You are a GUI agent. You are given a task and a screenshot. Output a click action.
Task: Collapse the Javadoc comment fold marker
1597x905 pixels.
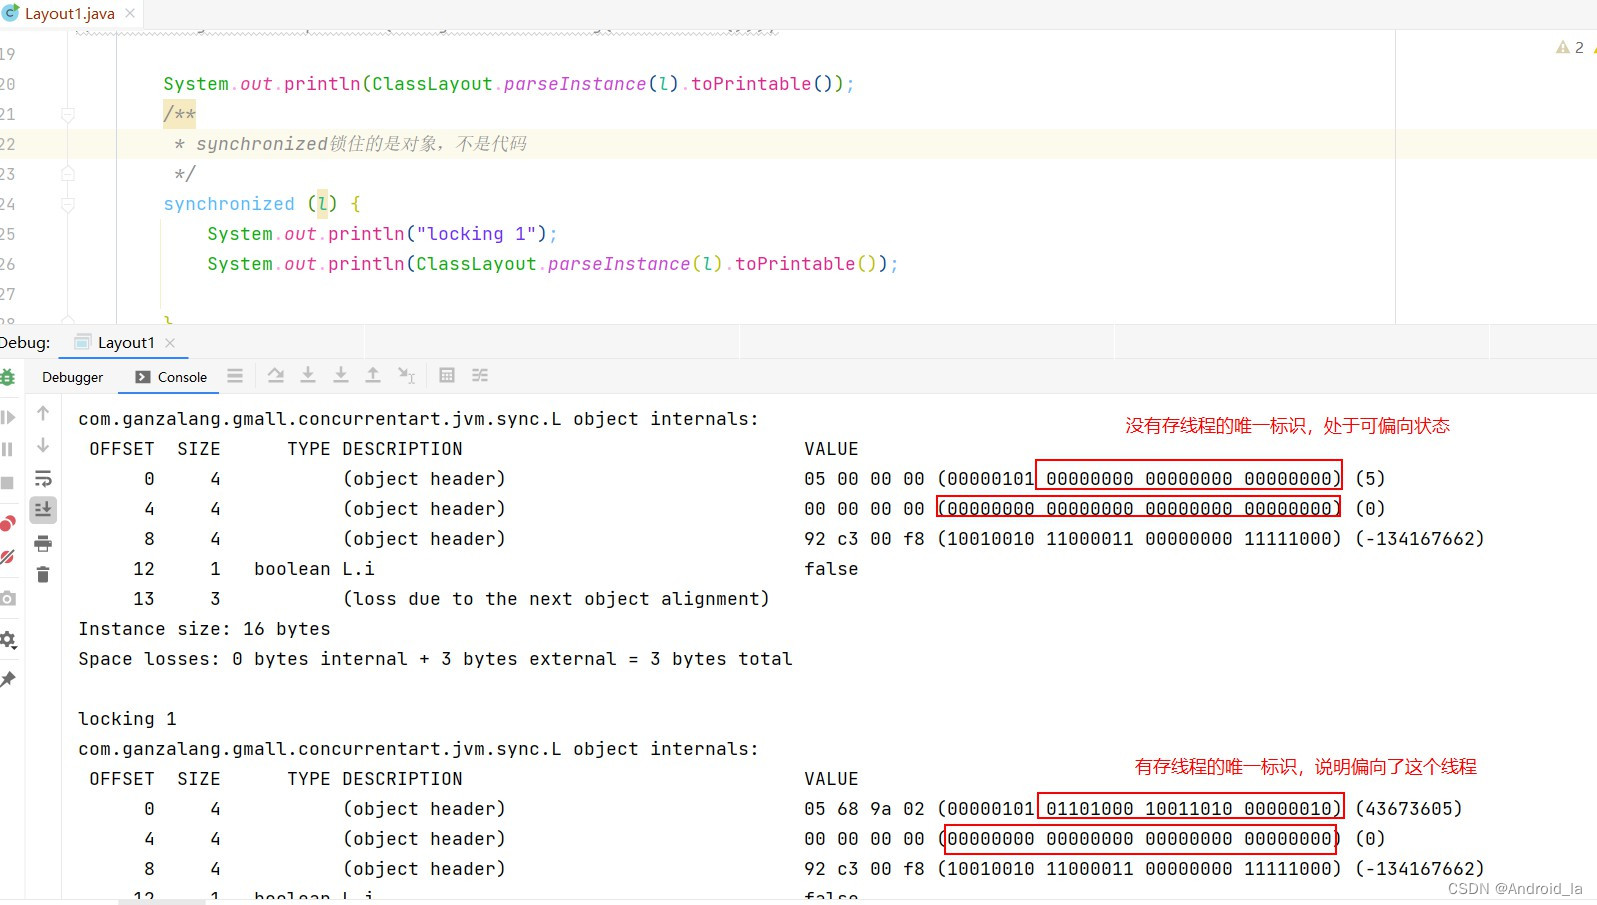point(68,114)
